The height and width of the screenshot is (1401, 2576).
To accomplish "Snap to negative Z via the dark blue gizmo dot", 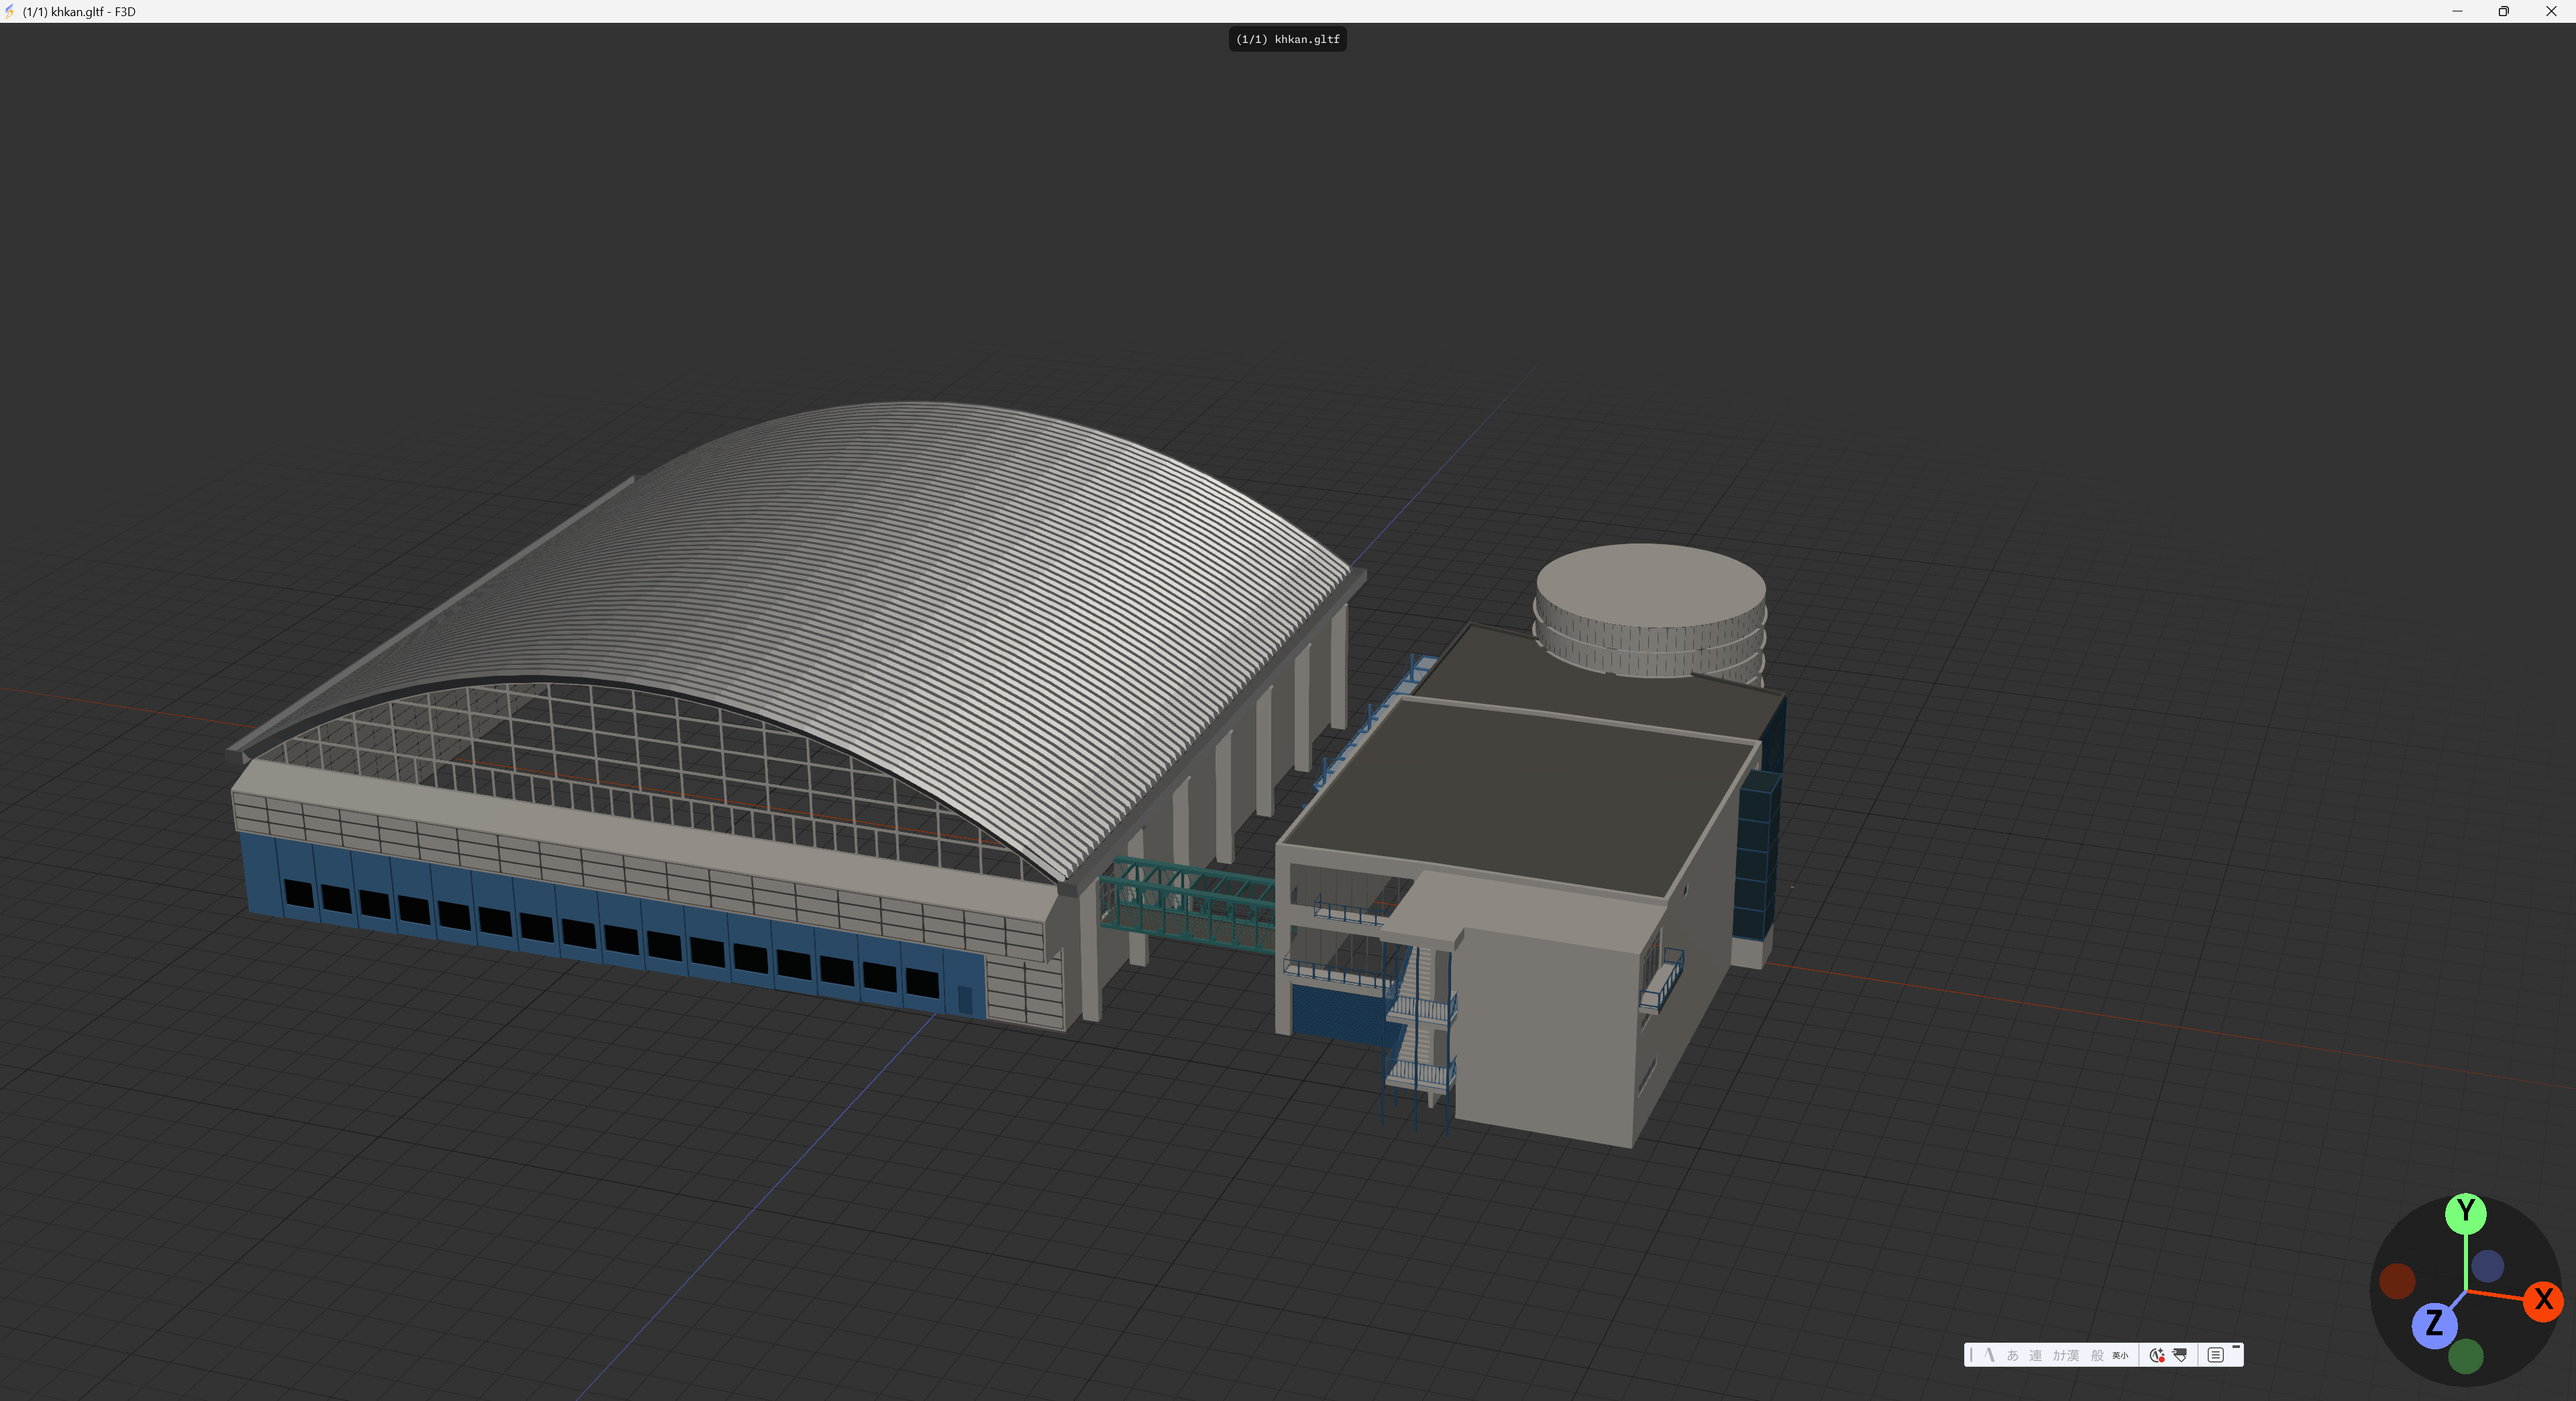I will click(2487, 1266).
